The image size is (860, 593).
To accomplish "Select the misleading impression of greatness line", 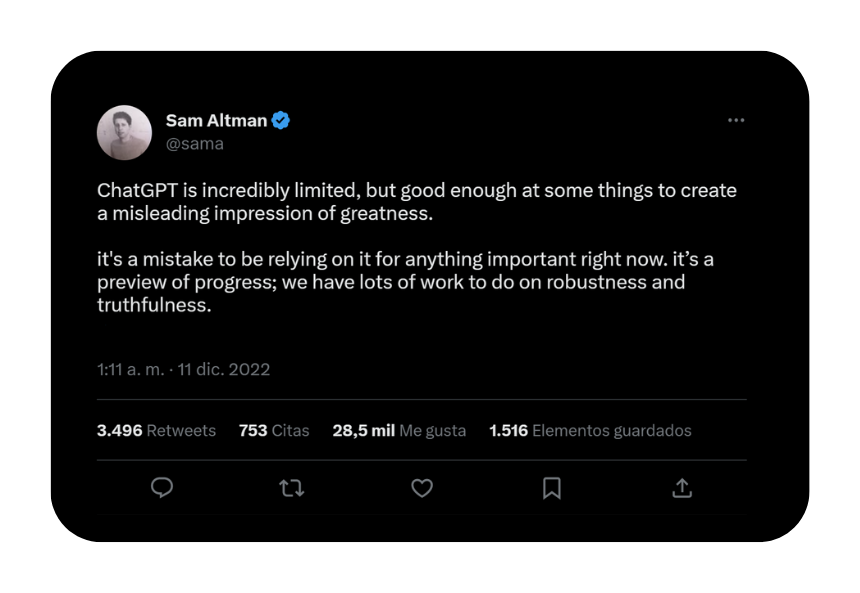I will click(265, 213).
